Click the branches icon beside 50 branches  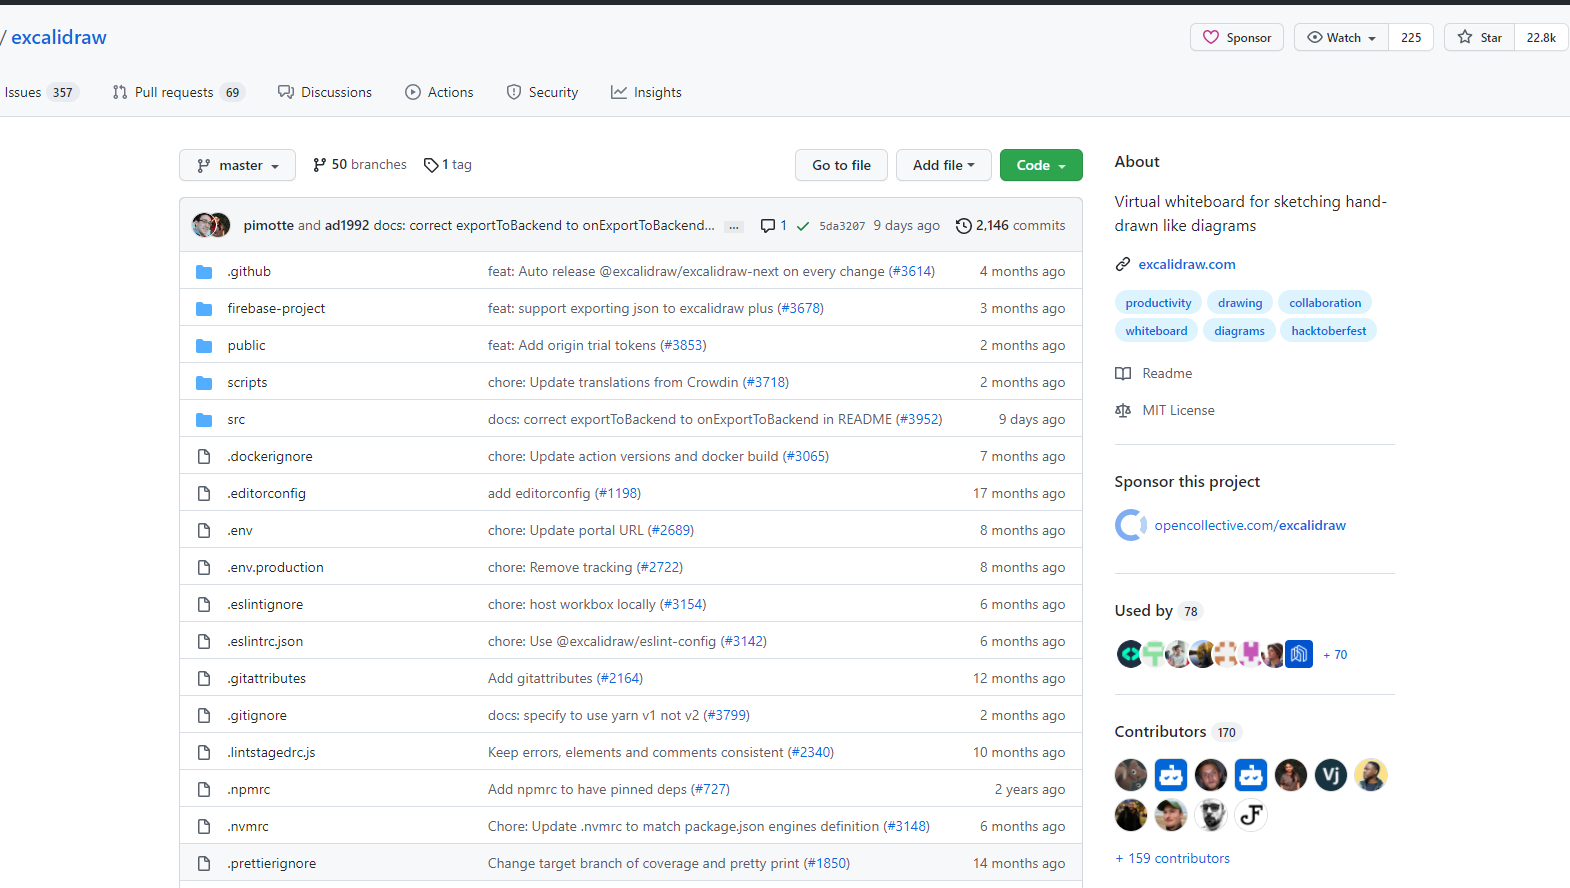coord(320,165)
